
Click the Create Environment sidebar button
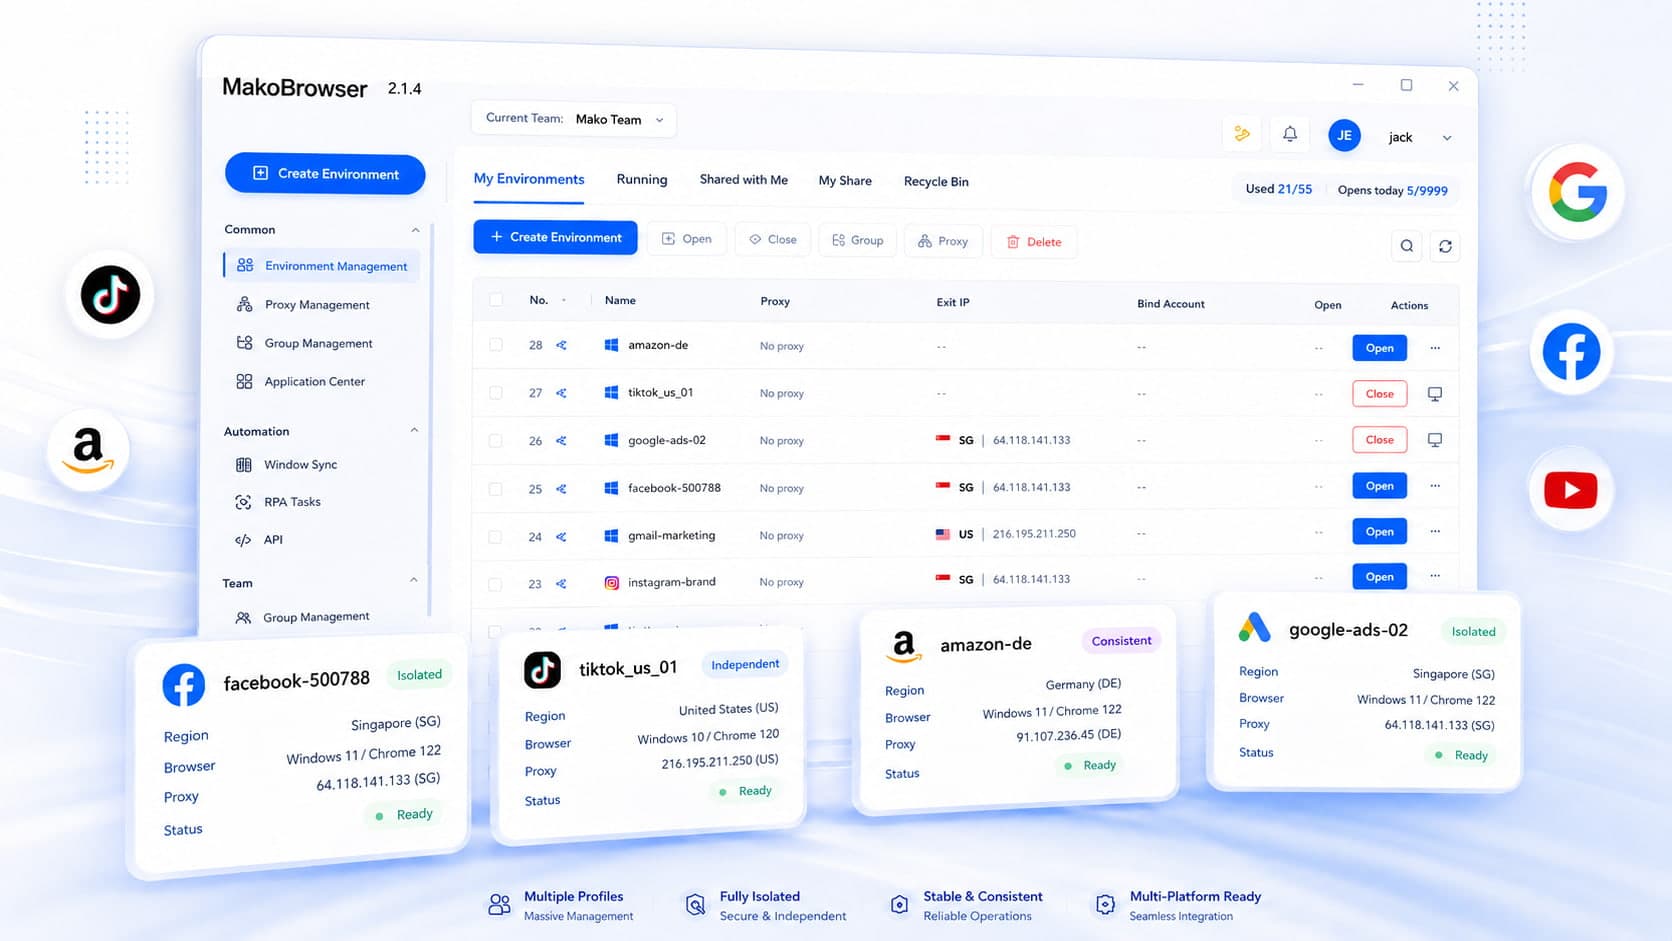325,173
